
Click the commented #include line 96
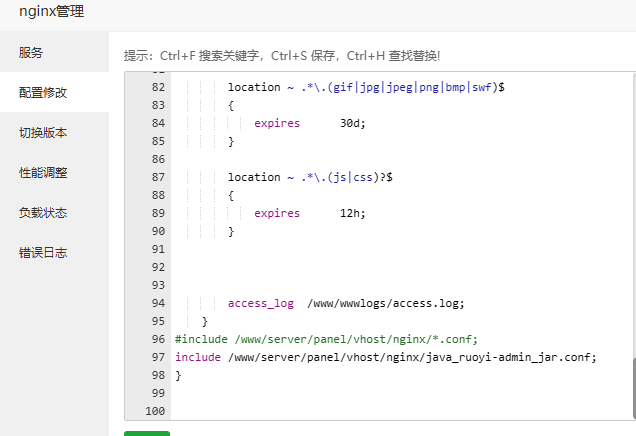click(x=327, y=339)
